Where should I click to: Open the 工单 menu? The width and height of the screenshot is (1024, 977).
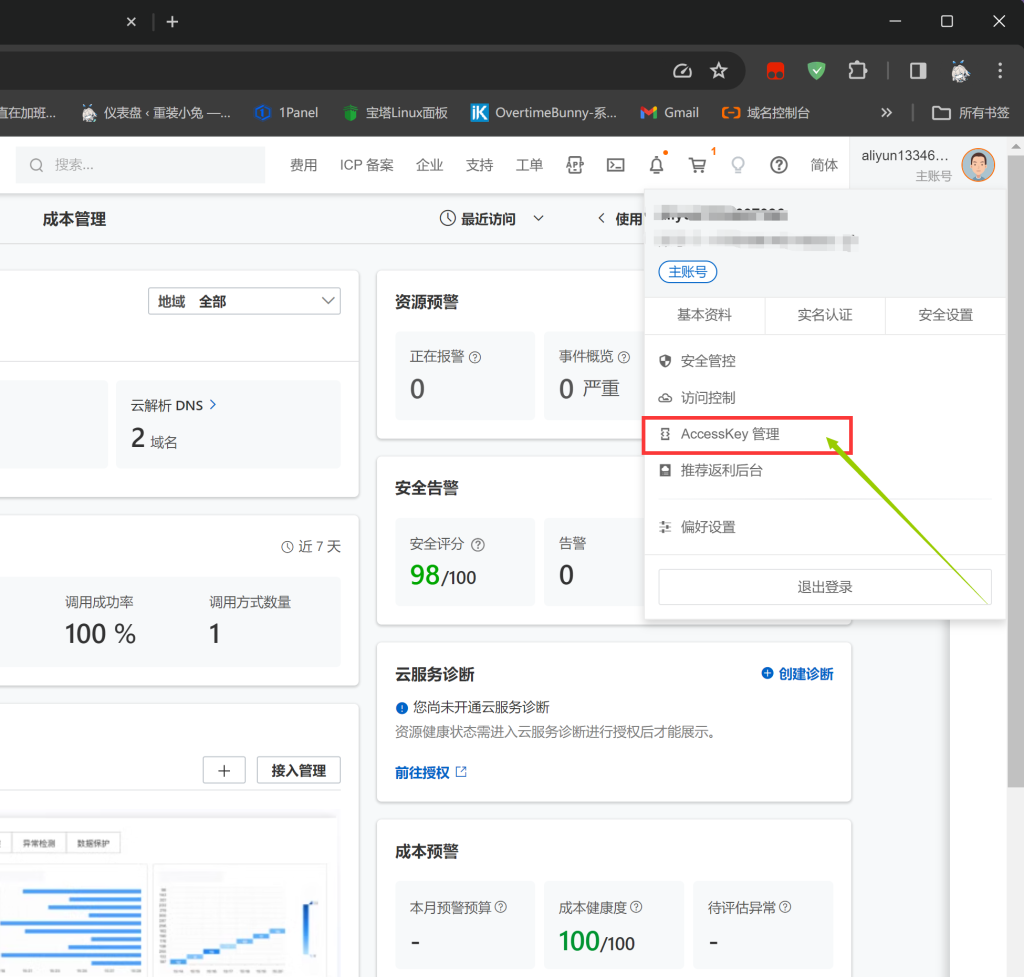(x=529, y=165)
